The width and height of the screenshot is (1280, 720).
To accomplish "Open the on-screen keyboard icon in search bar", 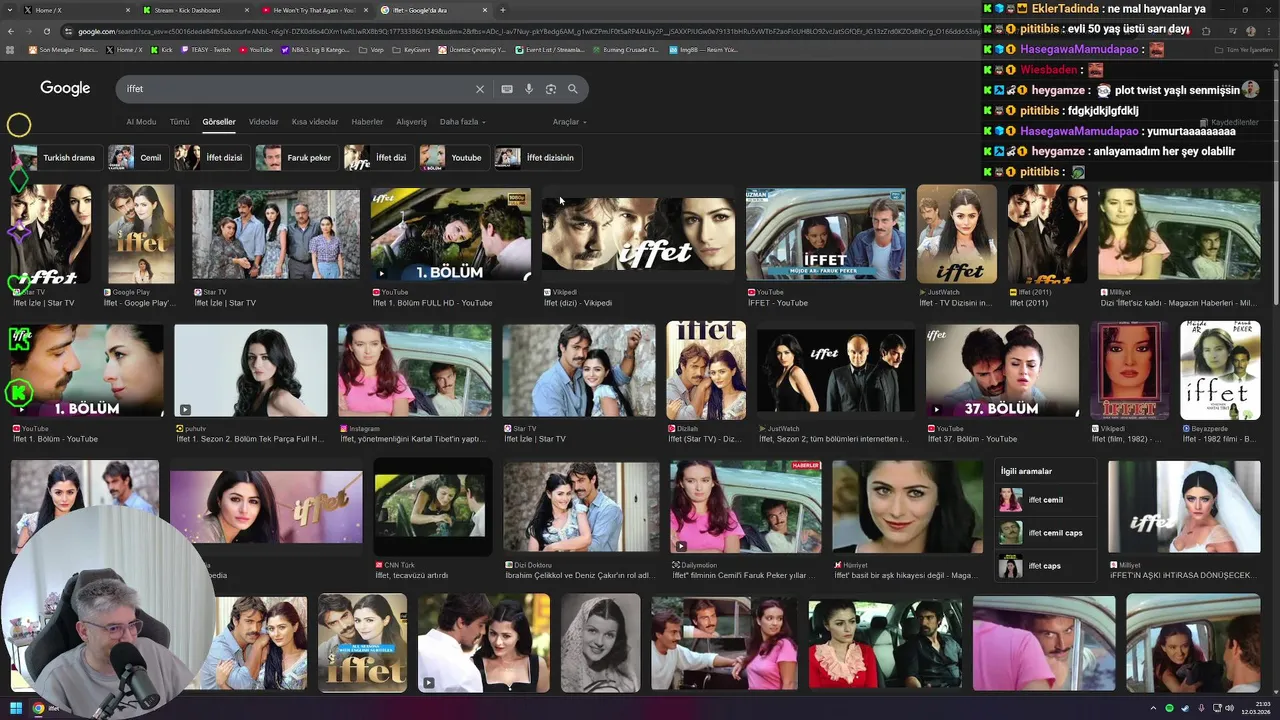I will pyautogui.click(x=507, y=89).
